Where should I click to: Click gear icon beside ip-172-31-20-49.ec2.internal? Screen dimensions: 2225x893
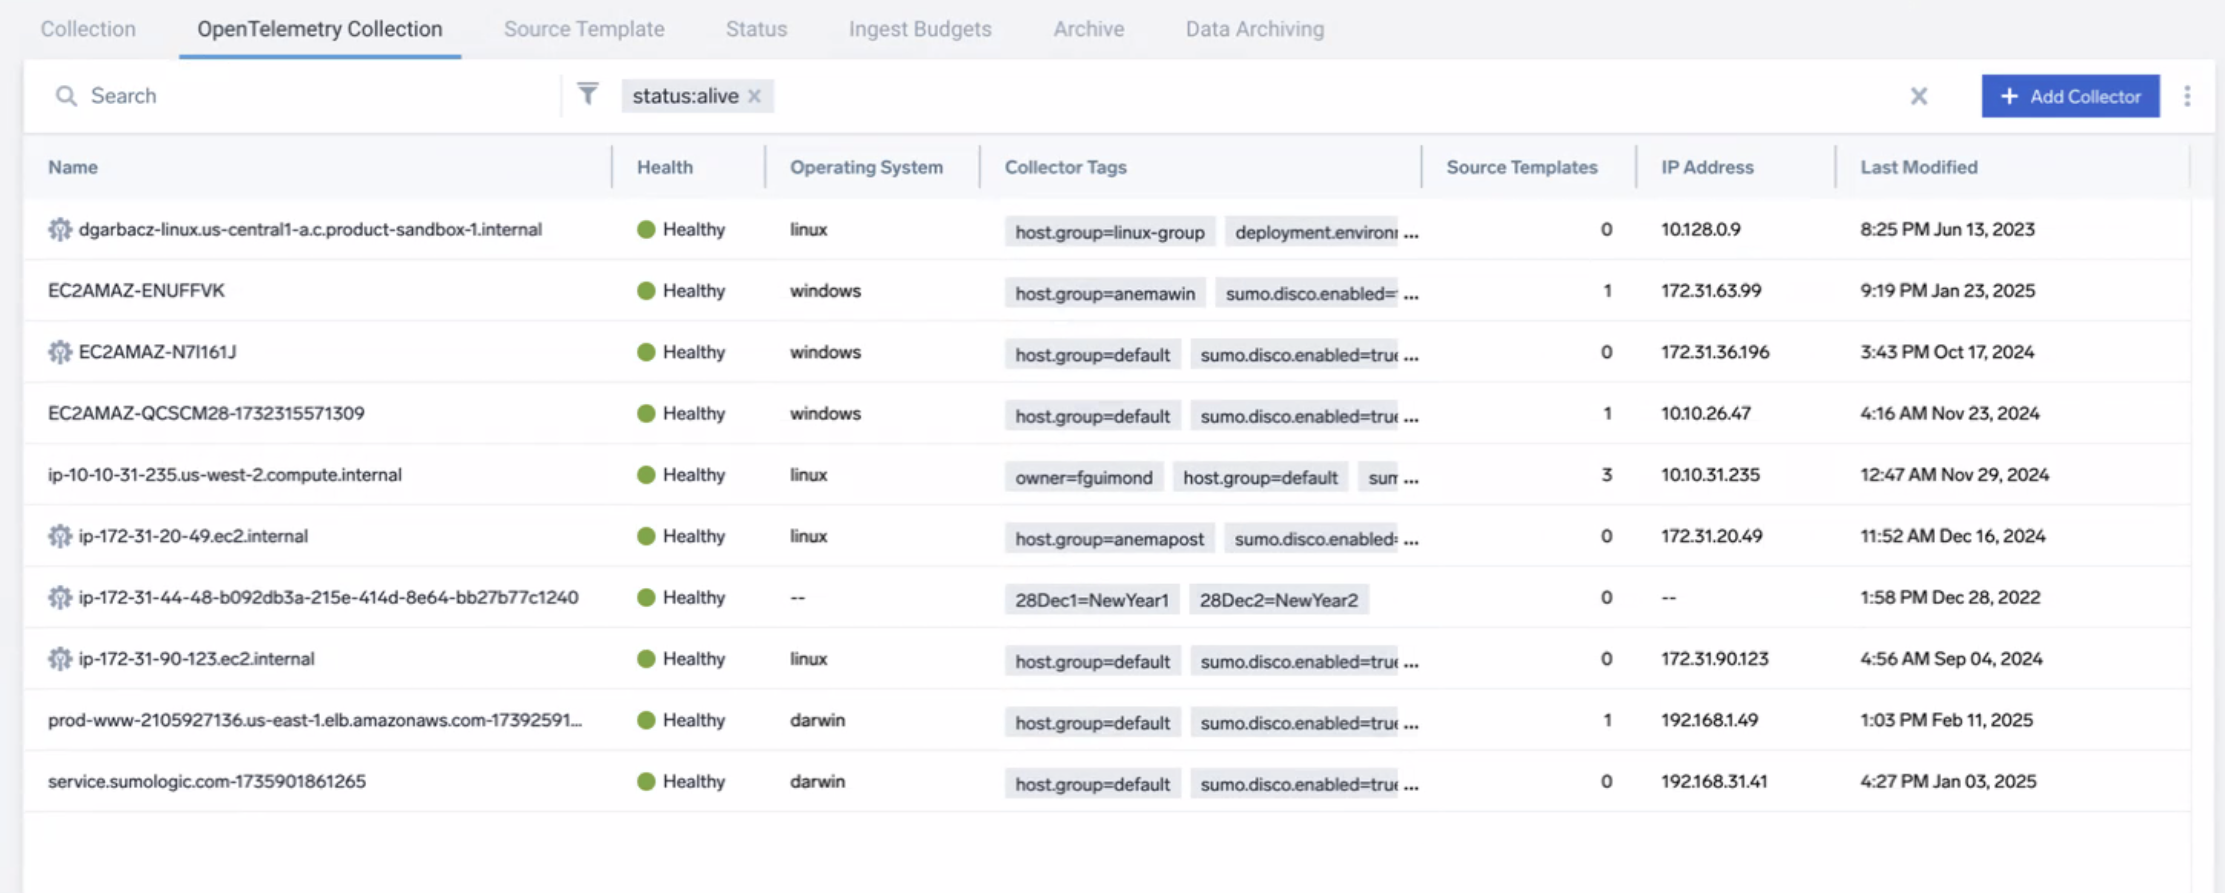pyautogui.click(x=60, y=536)
